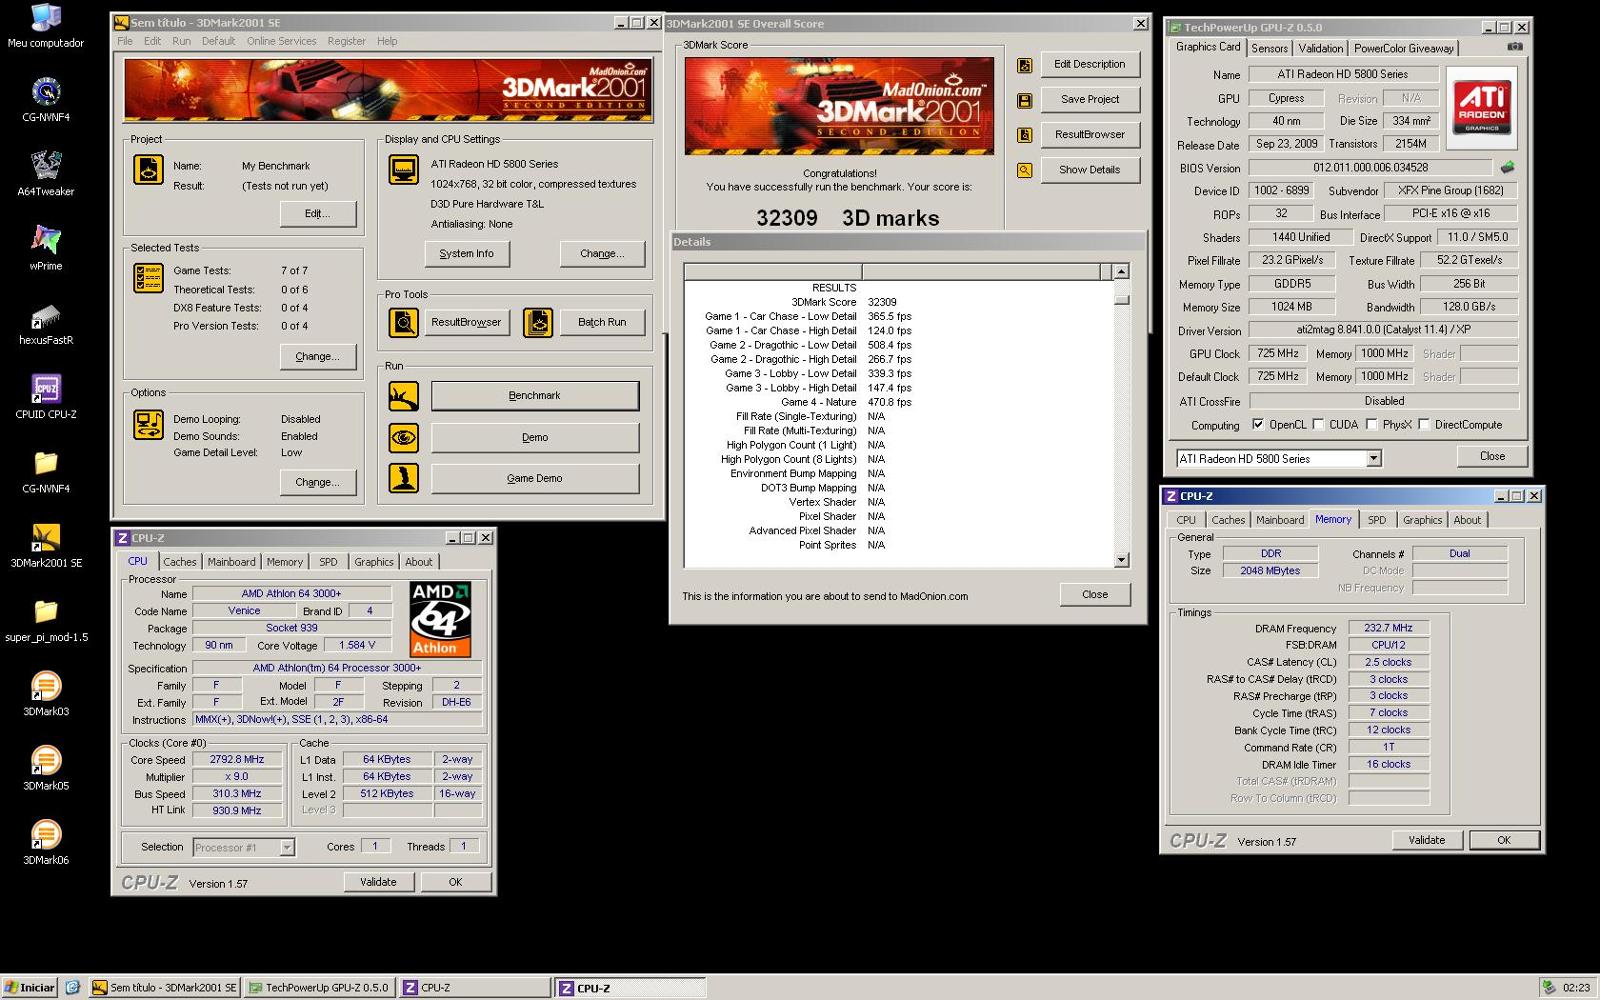Click the GPU-Z screenshot camera icon
The image size is (1600, 1000).
(x=1515, y=46)
